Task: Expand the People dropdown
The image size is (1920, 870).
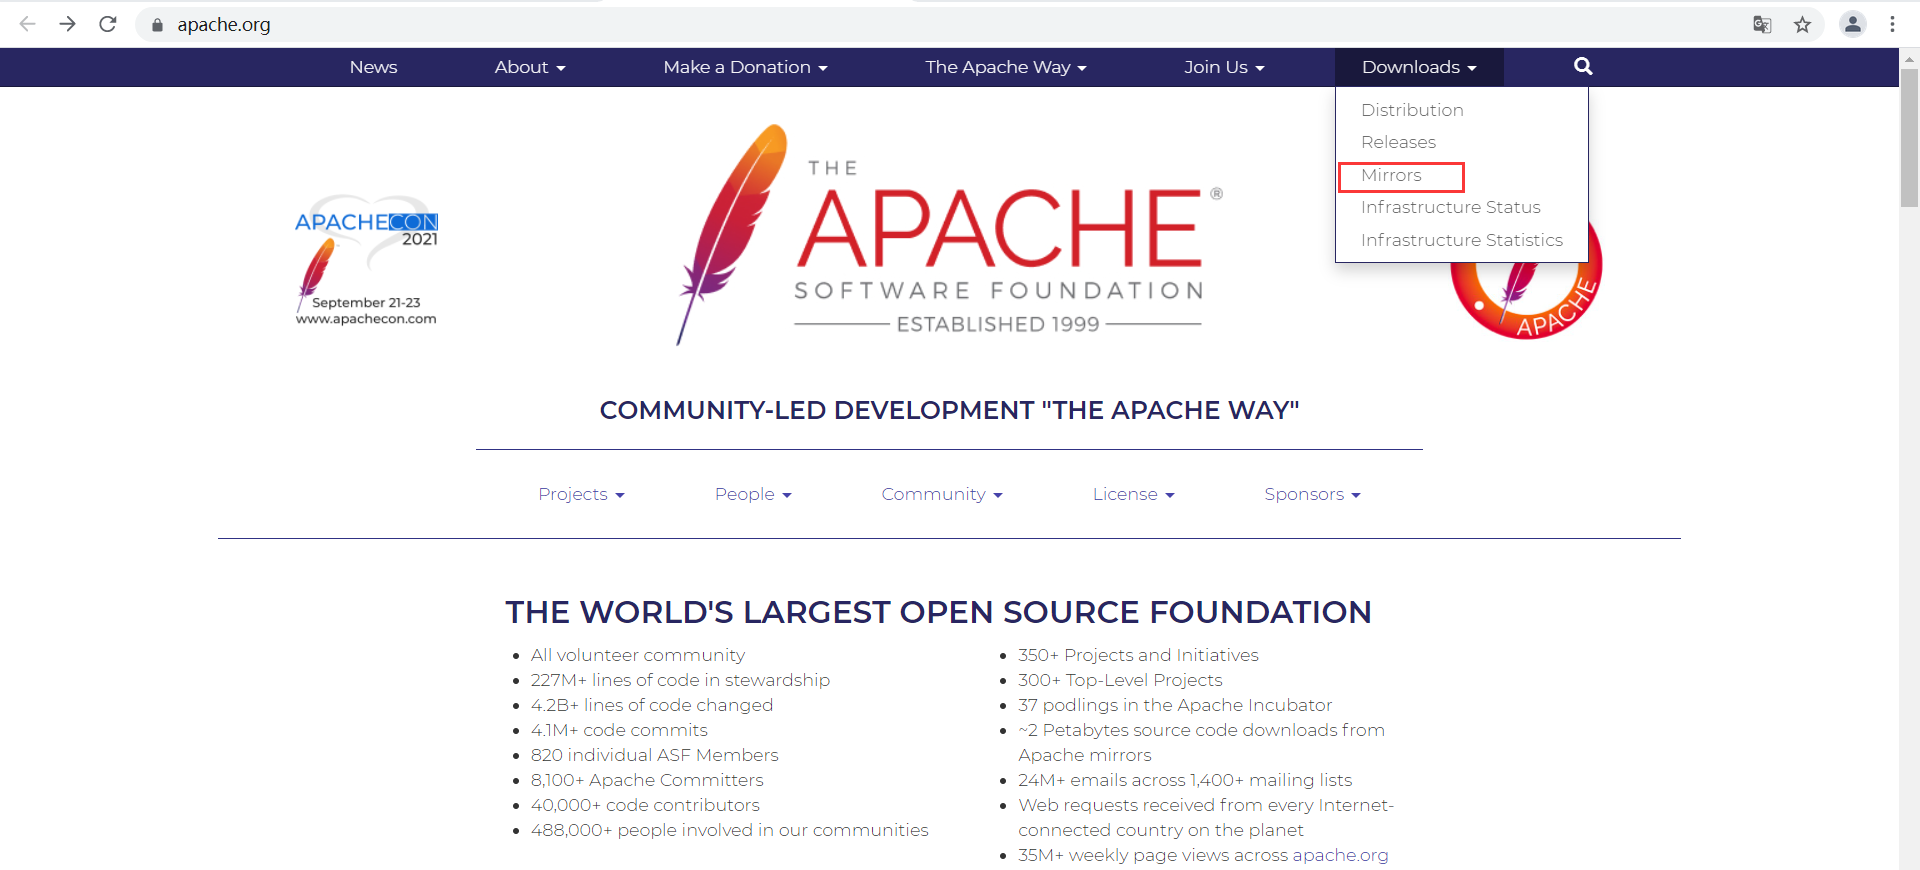Action: 753,494
